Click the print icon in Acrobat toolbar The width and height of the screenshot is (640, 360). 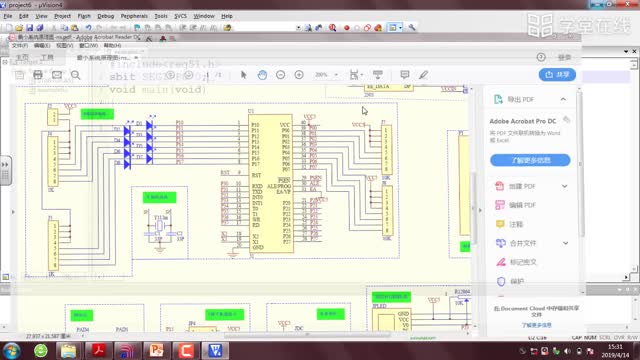click(x=38, y=75)
